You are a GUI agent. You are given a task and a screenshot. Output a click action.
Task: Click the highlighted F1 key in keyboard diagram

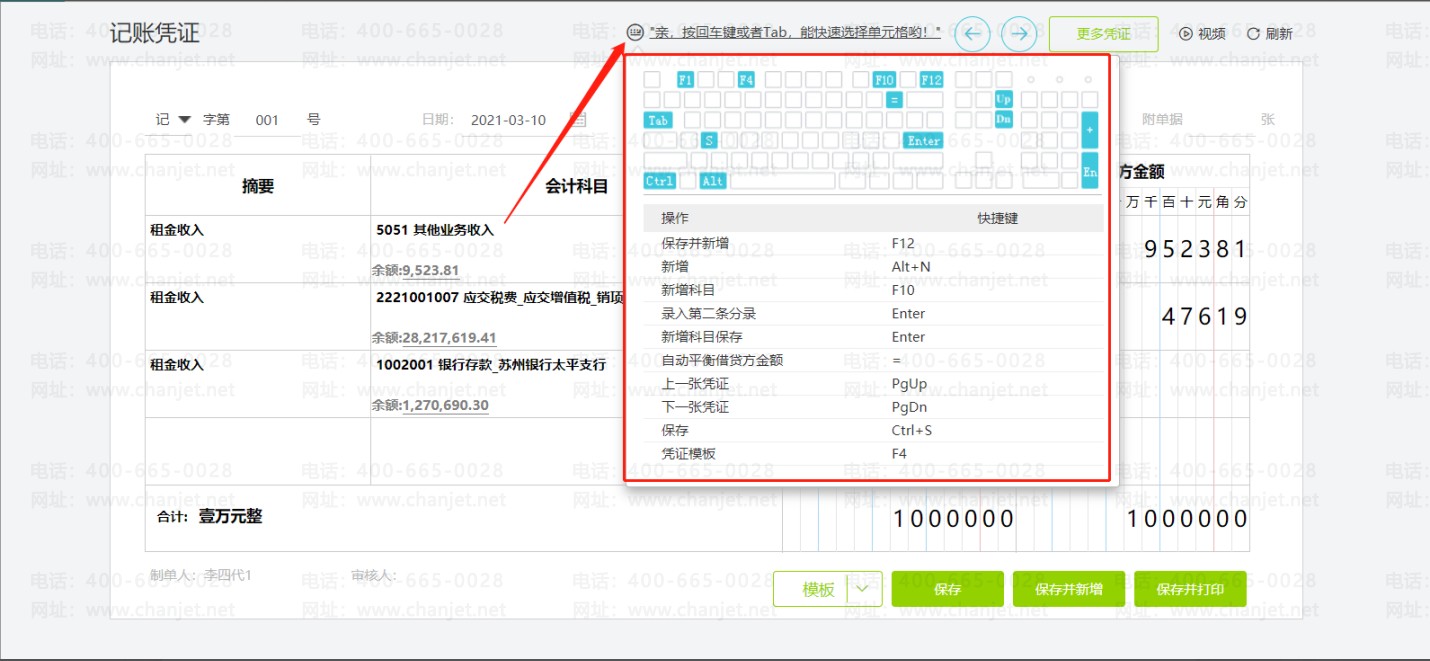click(x=685, y=79)
